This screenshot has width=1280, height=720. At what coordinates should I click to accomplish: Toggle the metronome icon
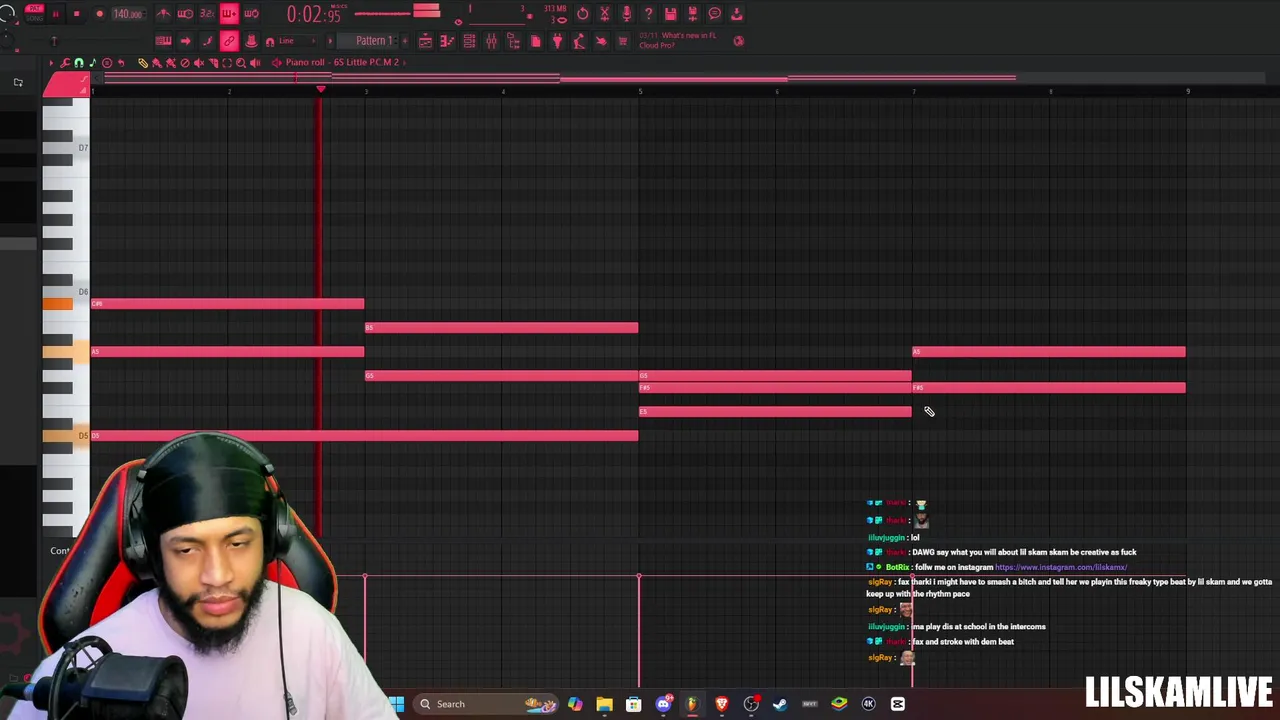163,14
